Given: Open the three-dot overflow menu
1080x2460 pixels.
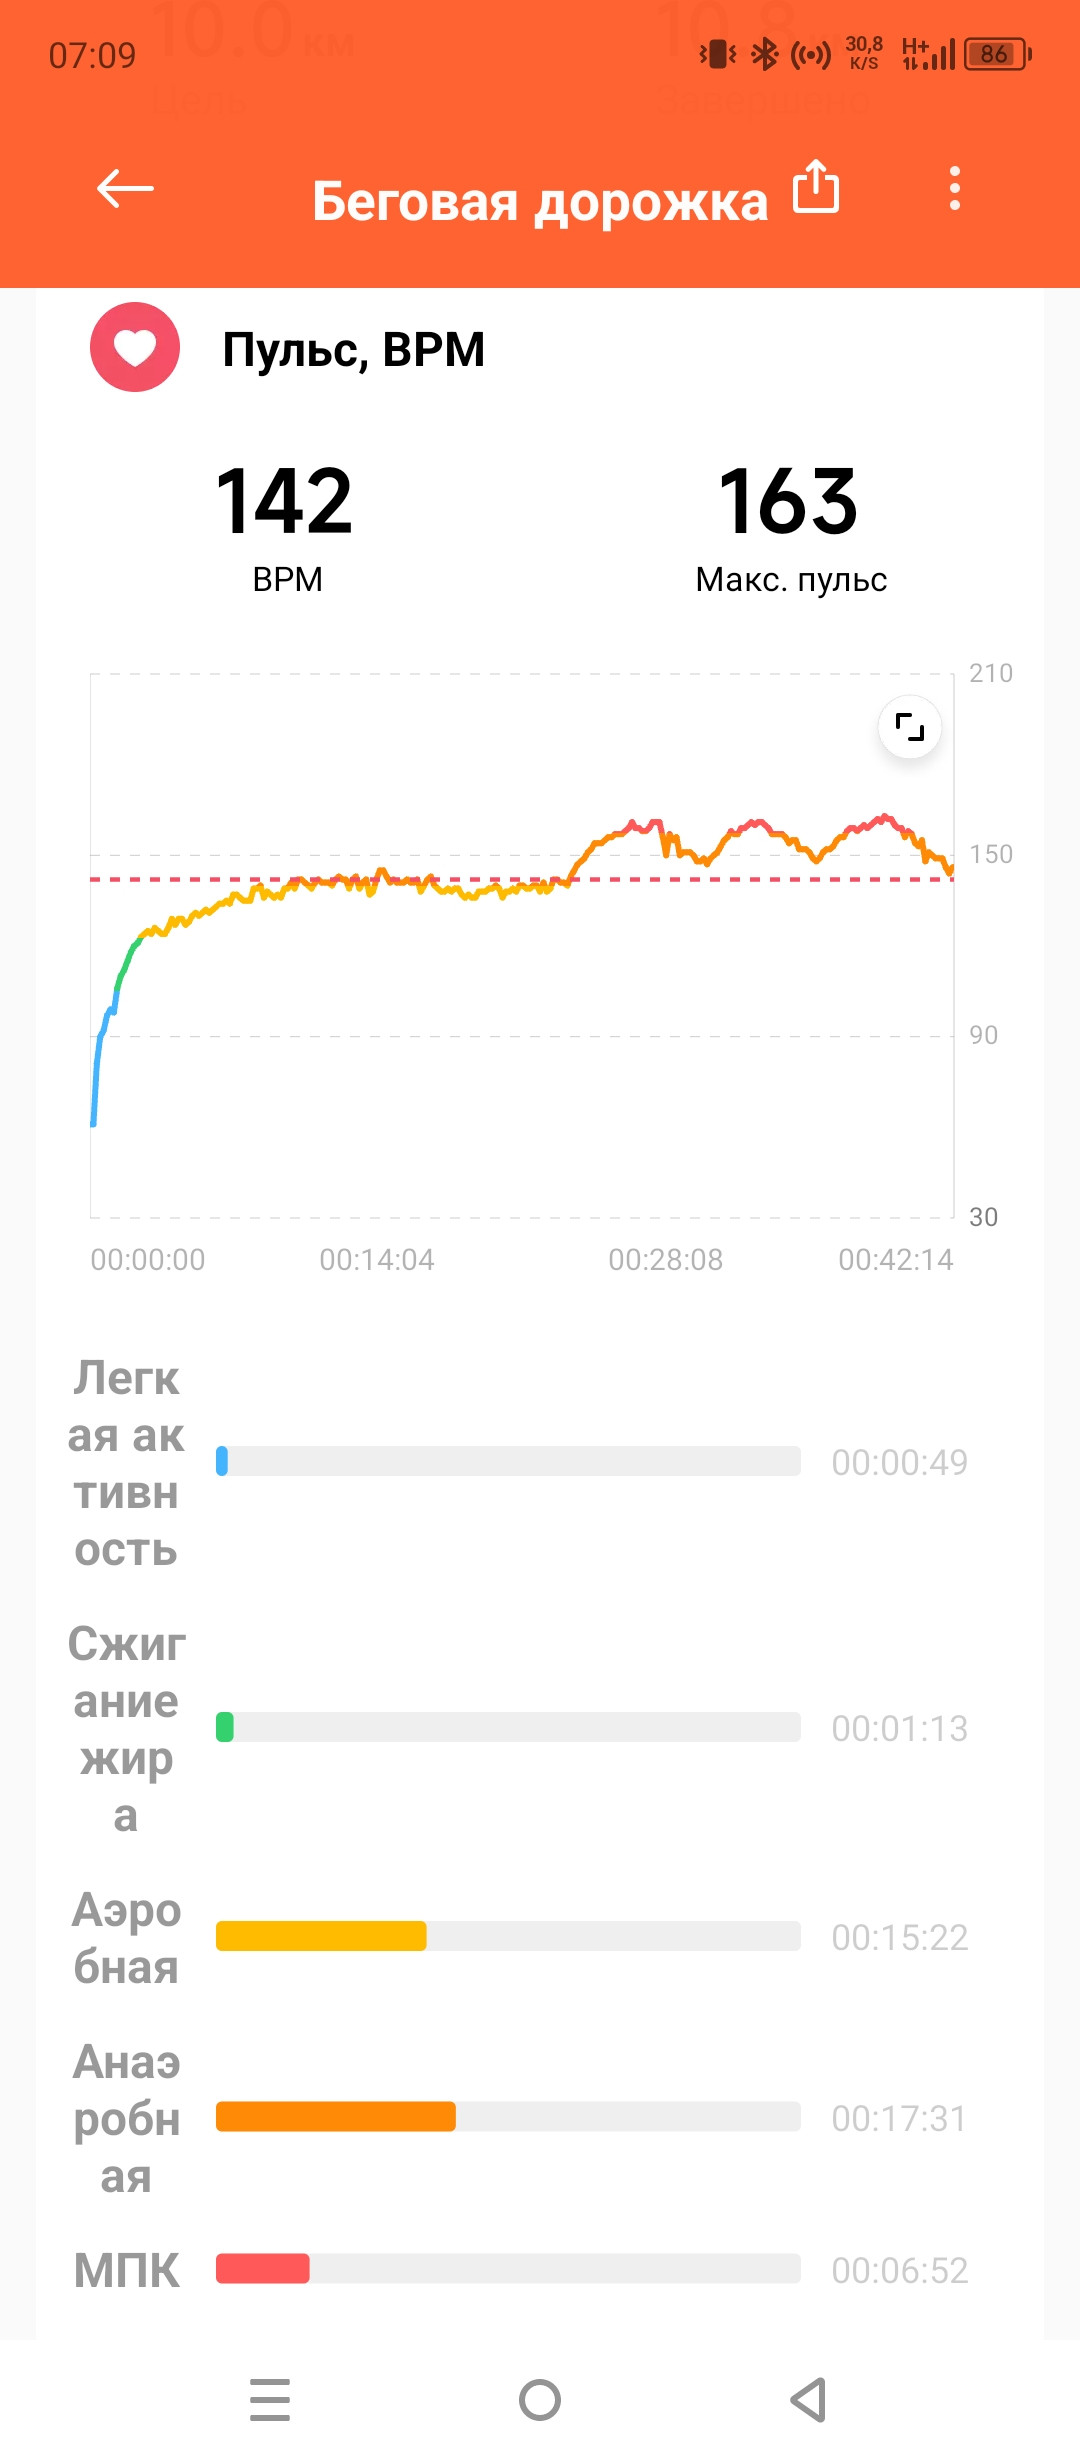Looking at the screenshot, I should (955, 188).
